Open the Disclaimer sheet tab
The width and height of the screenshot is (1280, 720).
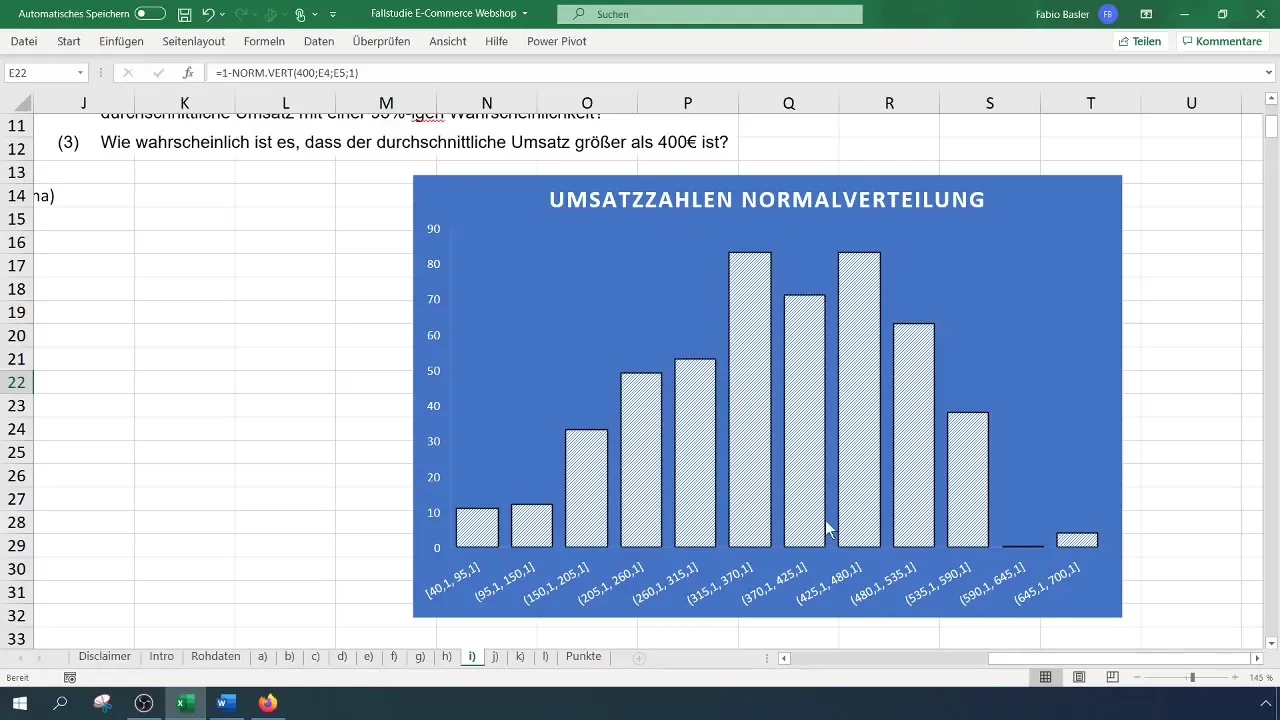tap(105, 657)
